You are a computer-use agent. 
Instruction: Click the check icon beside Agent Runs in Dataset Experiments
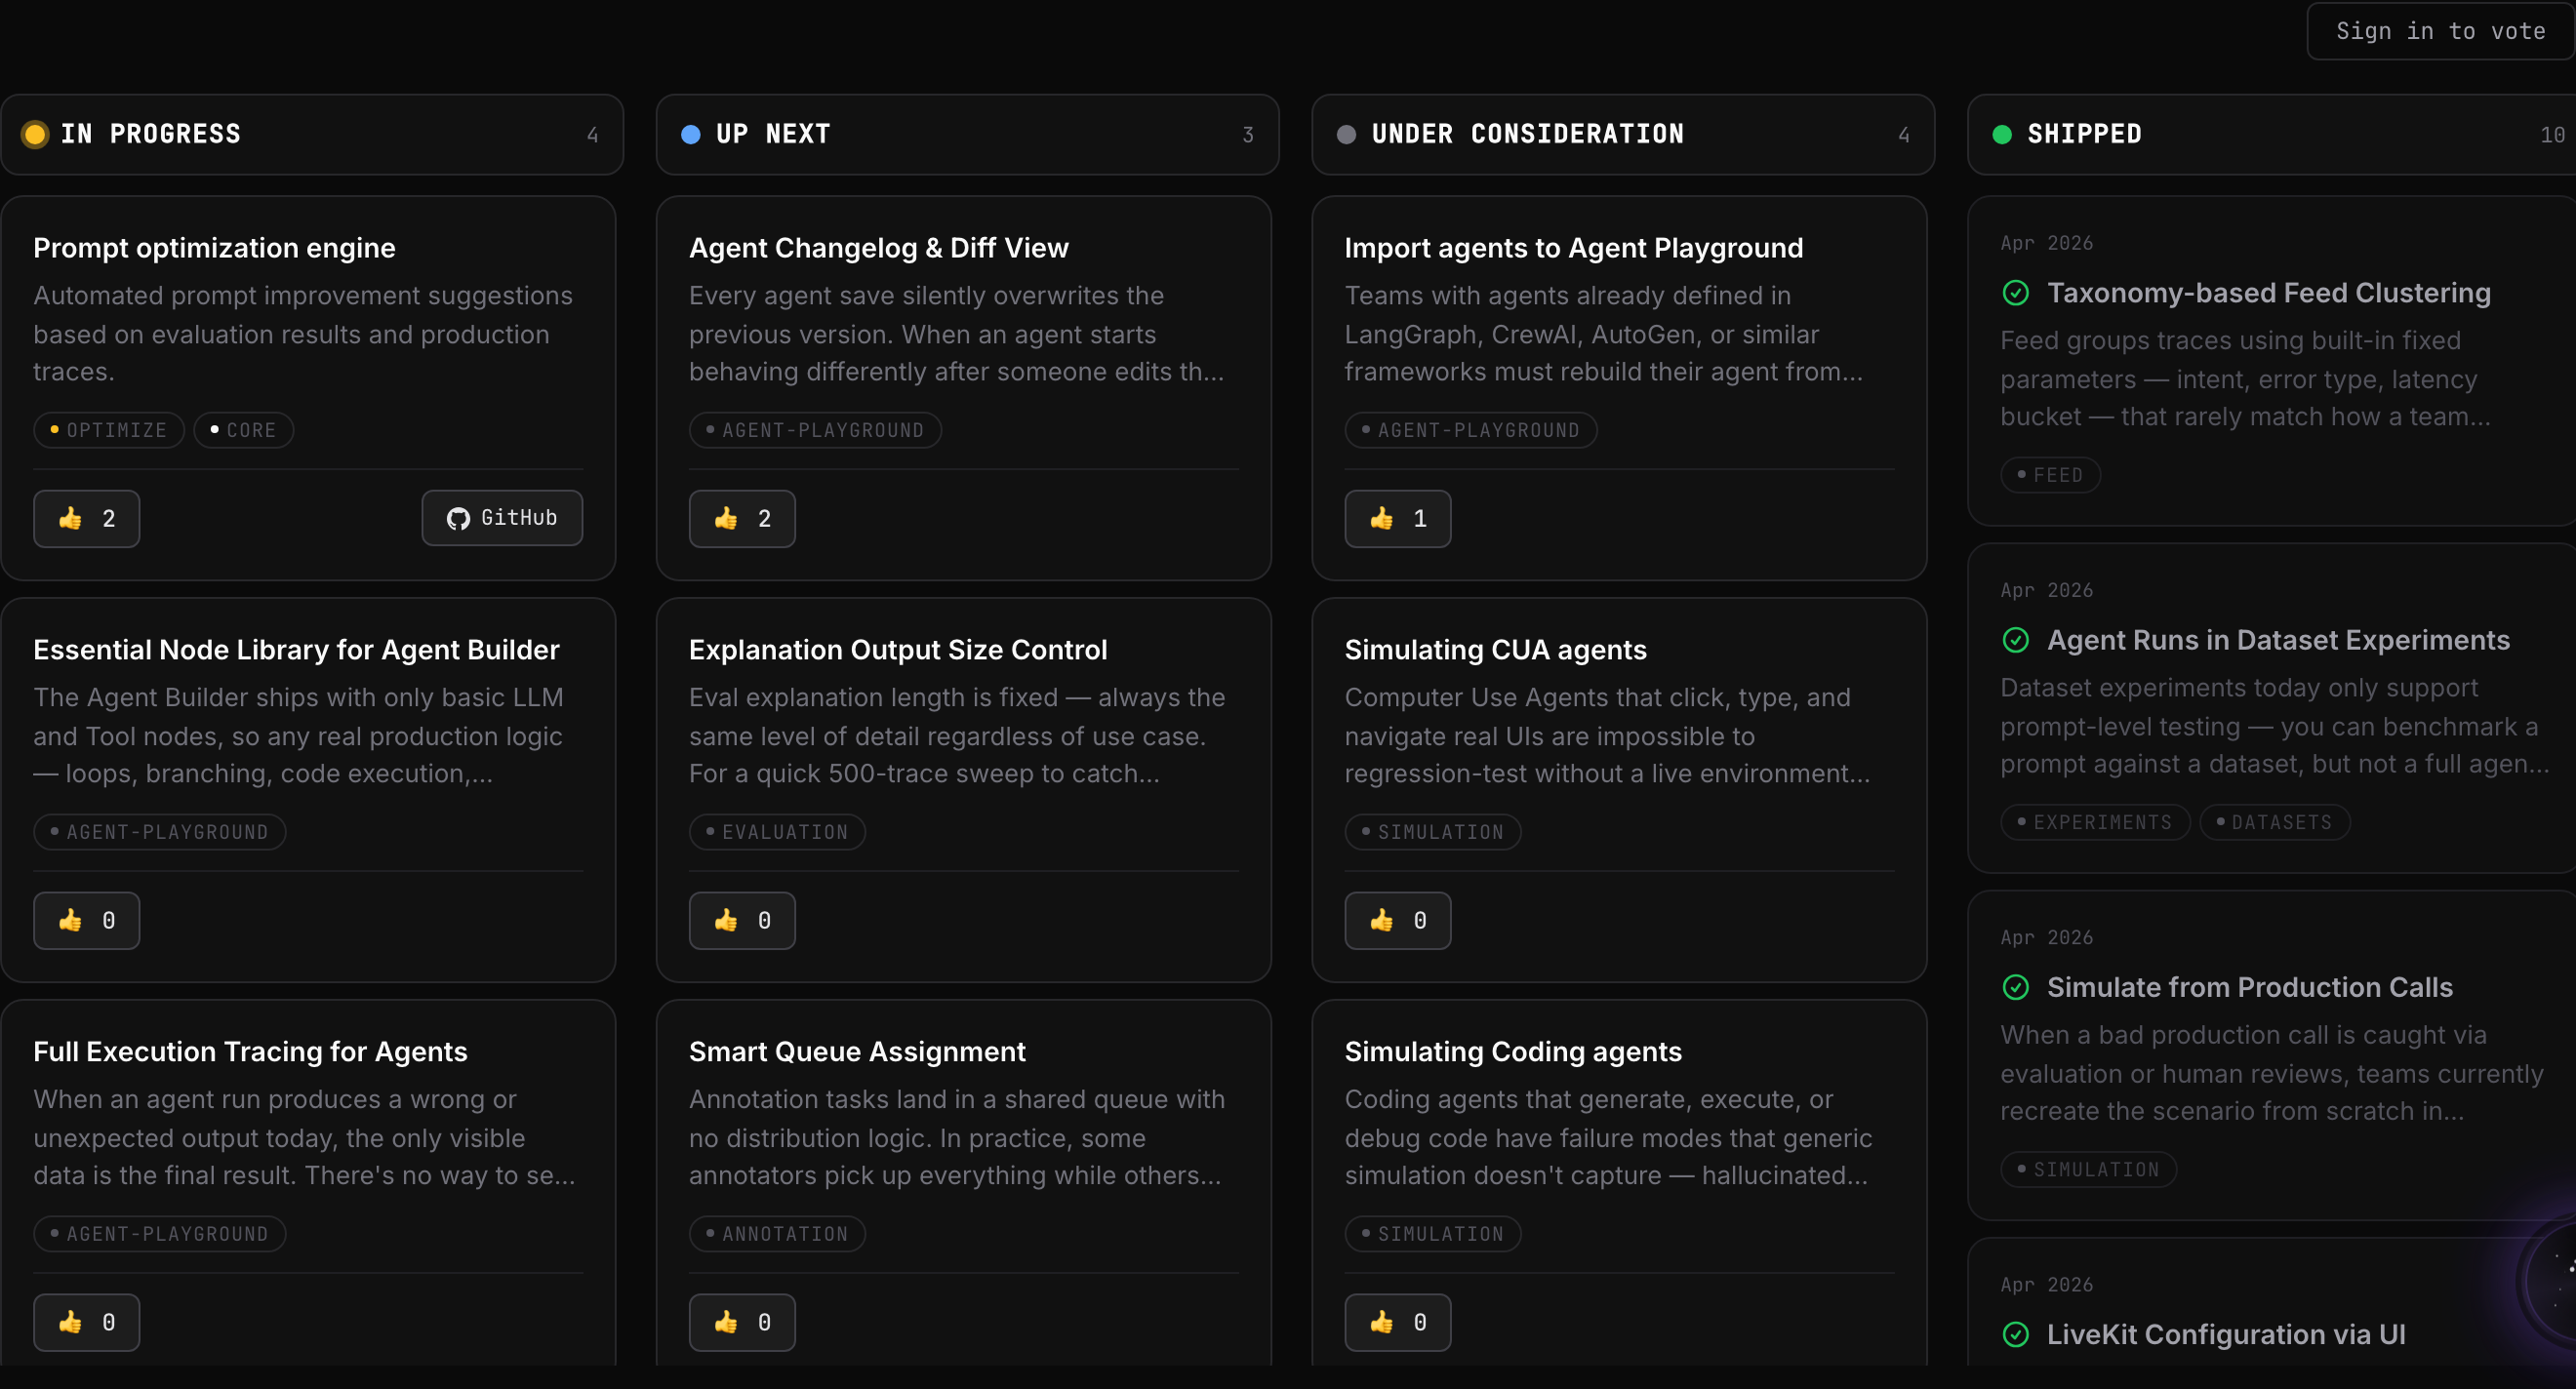2016,640
